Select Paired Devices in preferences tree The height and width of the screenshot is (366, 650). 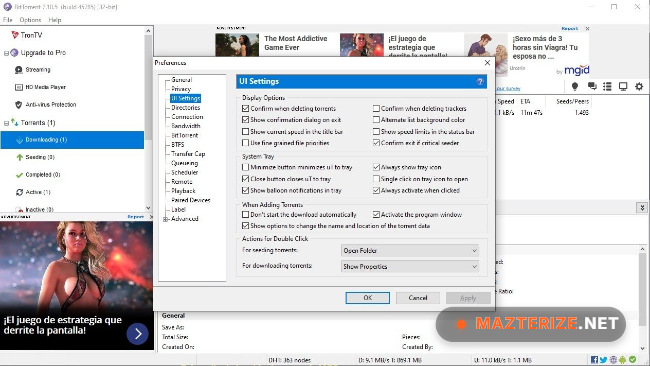point(191,200)
